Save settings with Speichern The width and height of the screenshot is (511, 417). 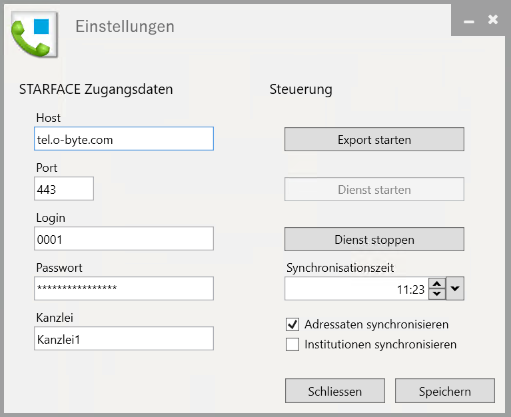click(x=445, y=390)
